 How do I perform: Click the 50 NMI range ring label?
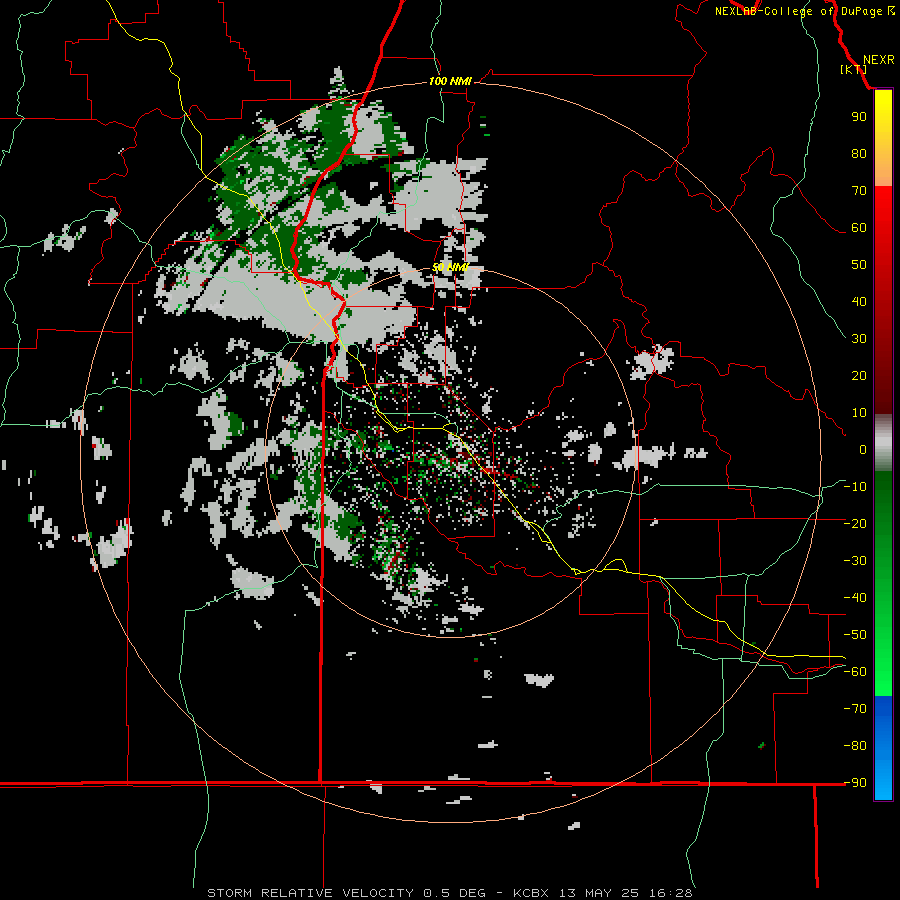coord(450,267)
